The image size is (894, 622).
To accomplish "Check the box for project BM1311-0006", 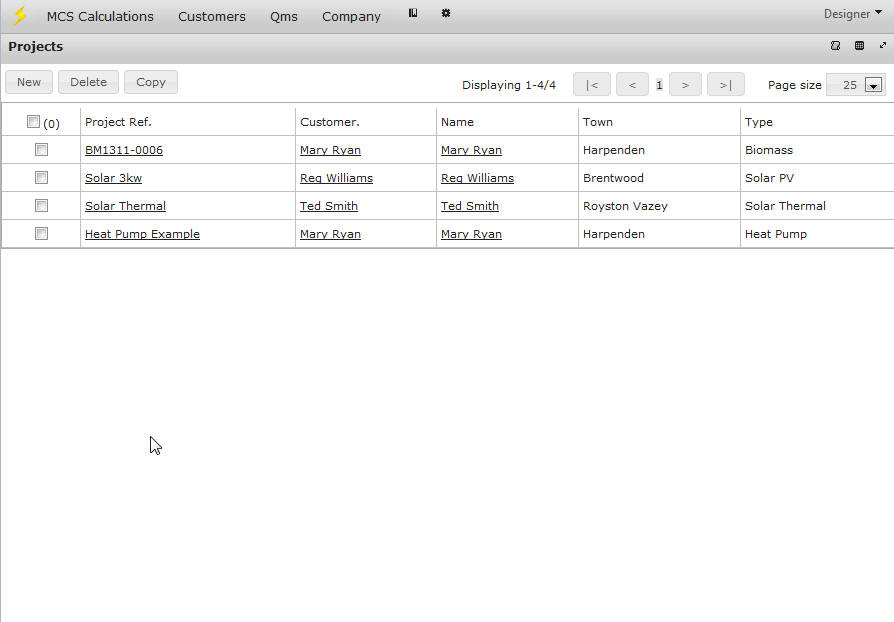I will pos(41,150).
